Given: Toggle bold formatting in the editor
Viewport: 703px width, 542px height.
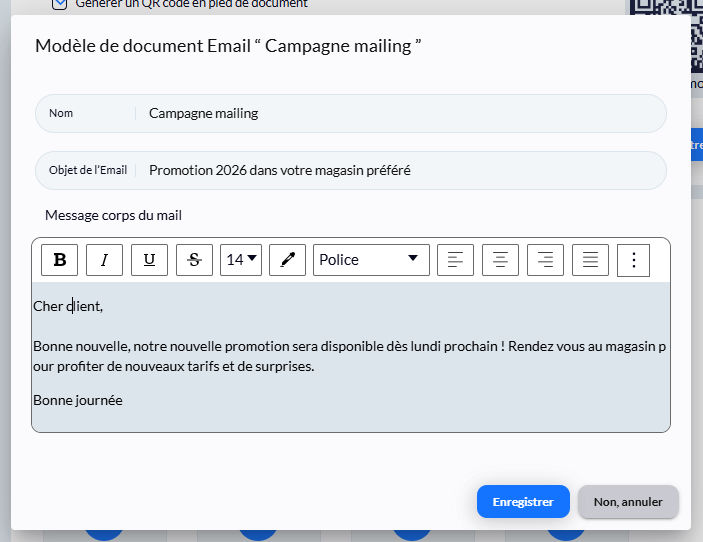Looking at the screenshot, I should pos(59,260).
